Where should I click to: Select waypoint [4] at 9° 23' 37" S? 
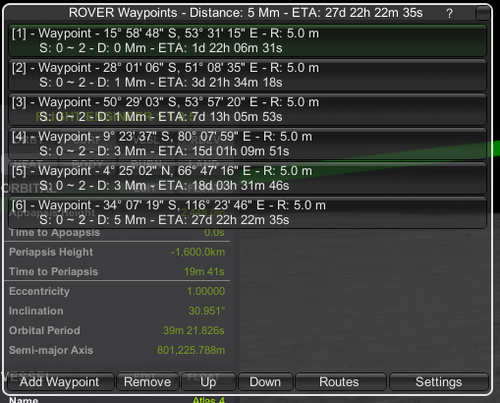[247, 144]
